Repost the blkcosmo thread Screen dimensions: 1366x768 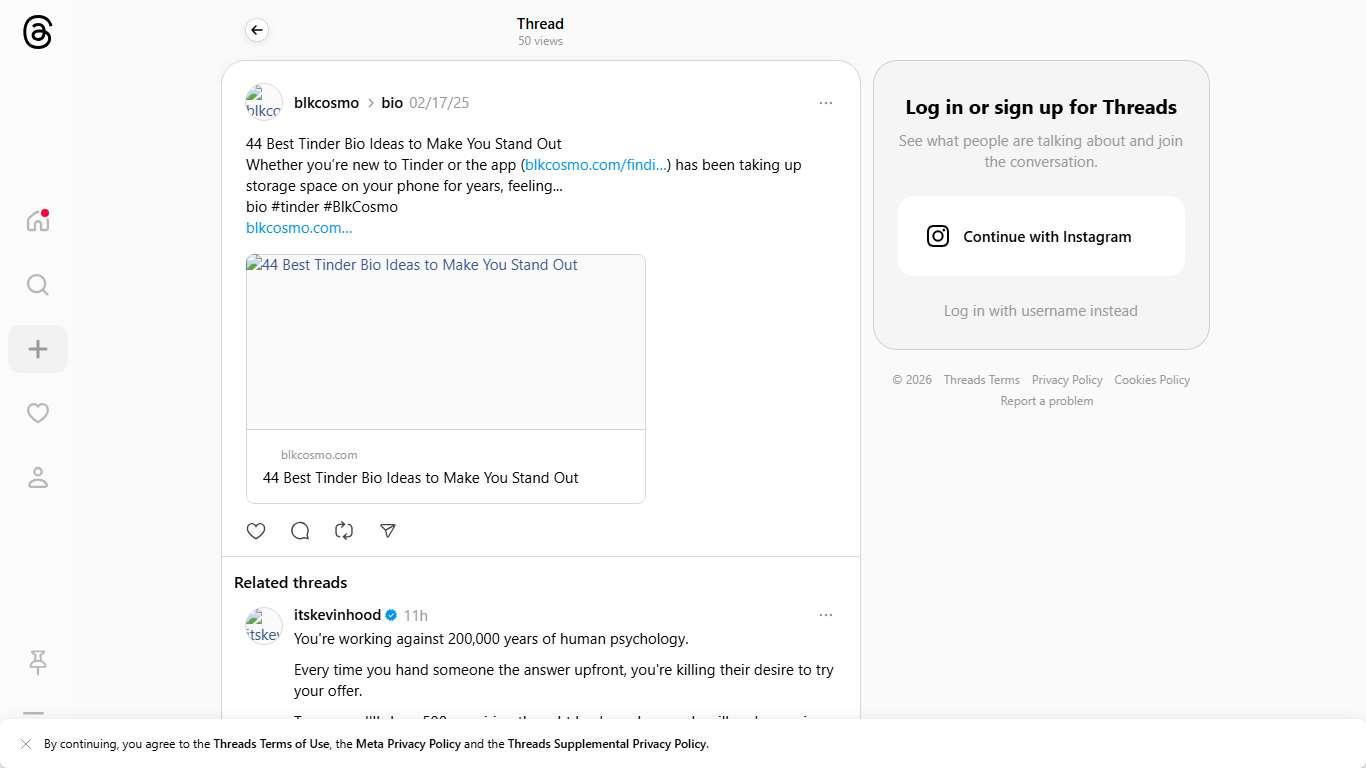point(344,531)
